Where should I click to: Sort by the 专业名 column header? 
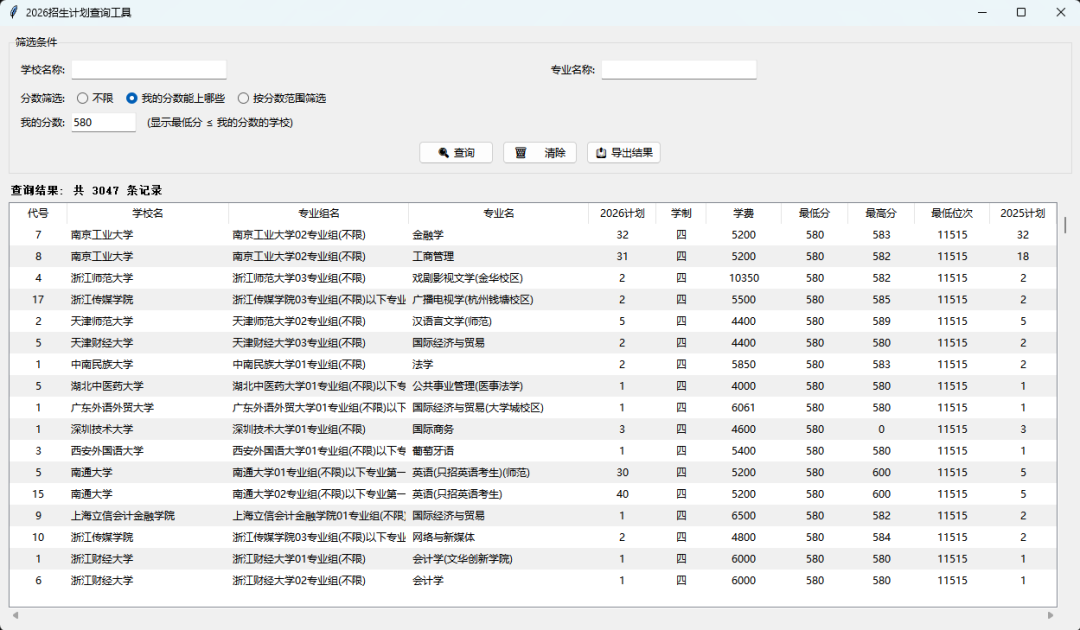click(498, 213)
